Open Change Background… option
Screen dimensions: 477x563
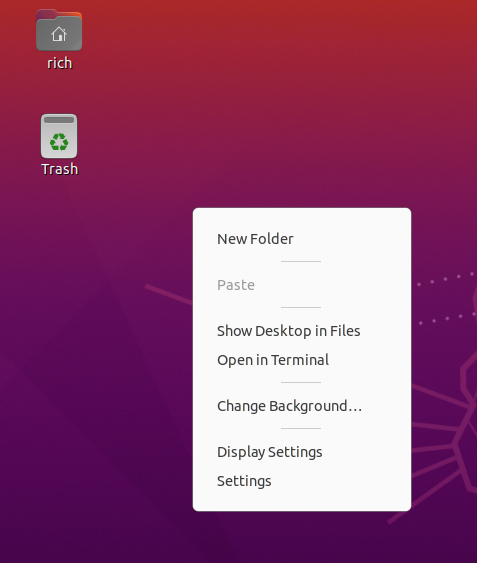302,406
